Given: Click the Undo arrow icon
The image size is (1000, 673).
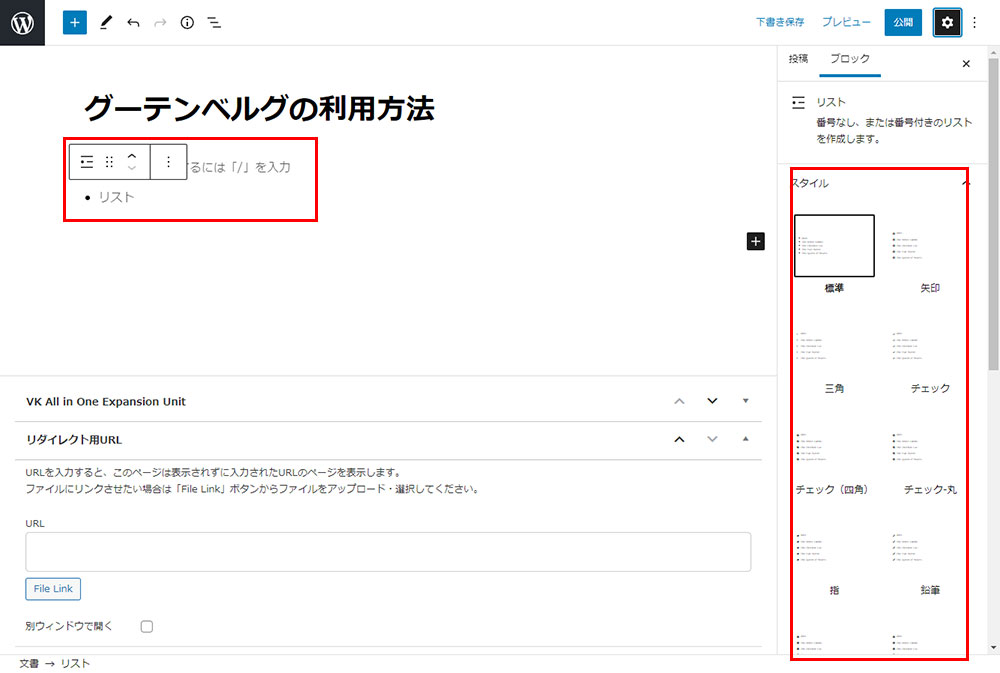Looking at the screenshot, I should (133, 22).
